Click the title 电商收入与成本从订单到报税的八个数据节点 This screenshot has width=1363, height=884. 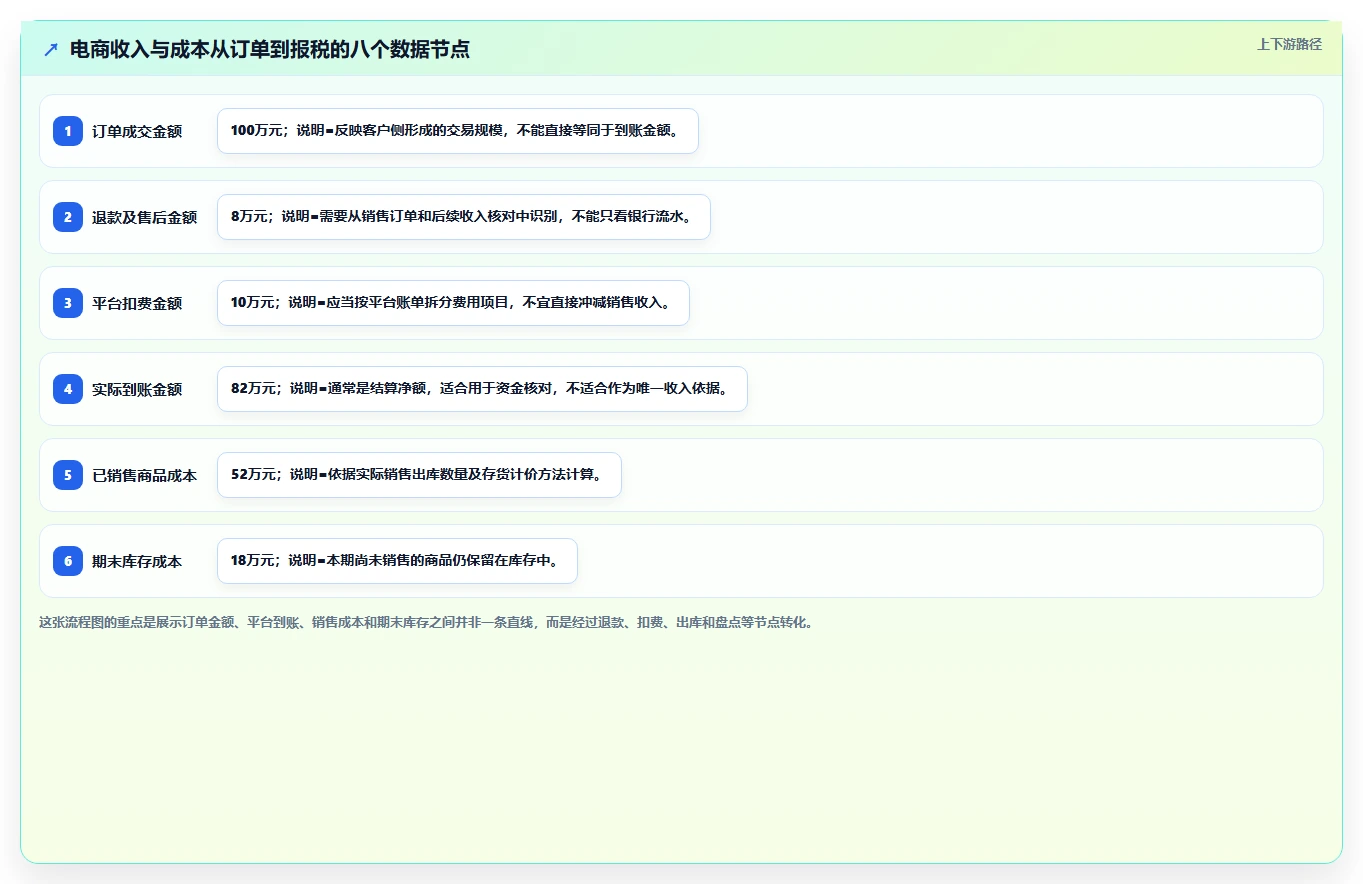point(270,49)
